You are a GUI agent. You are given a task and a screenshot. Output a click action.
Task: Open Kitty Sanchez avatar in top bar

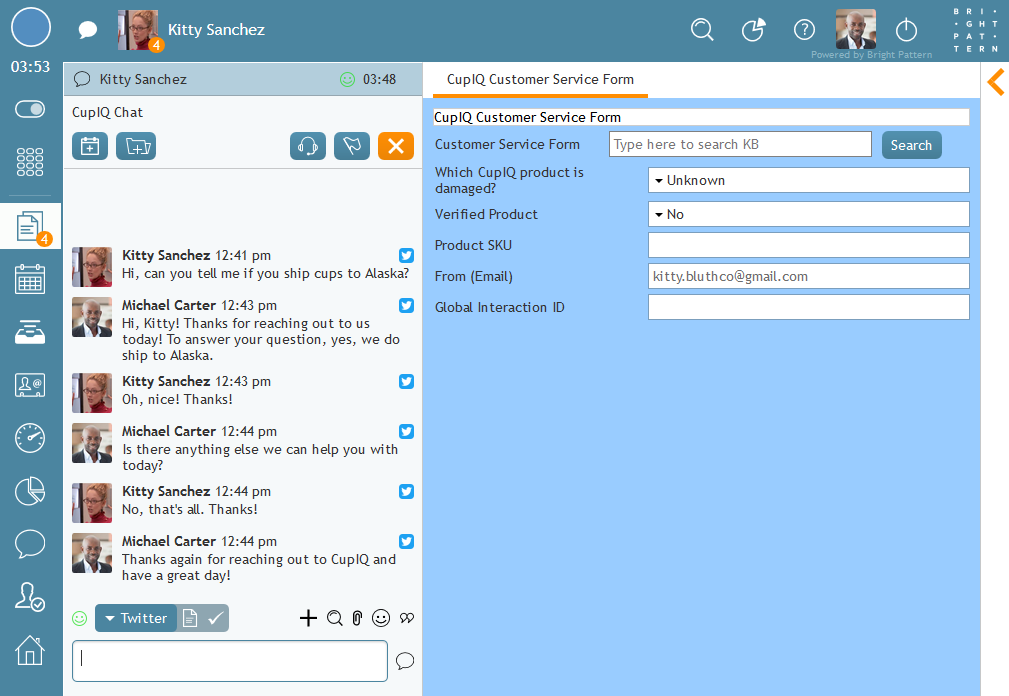[138, 30]
